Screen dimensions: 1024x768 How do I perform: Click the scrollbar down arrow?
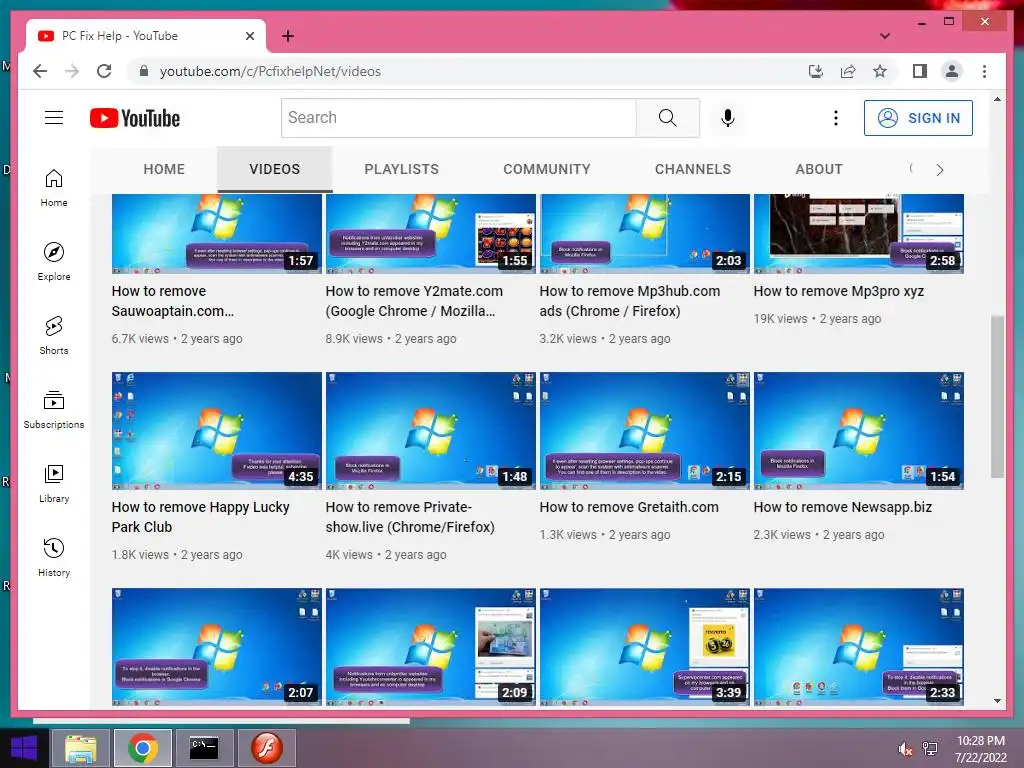point(997,701)
